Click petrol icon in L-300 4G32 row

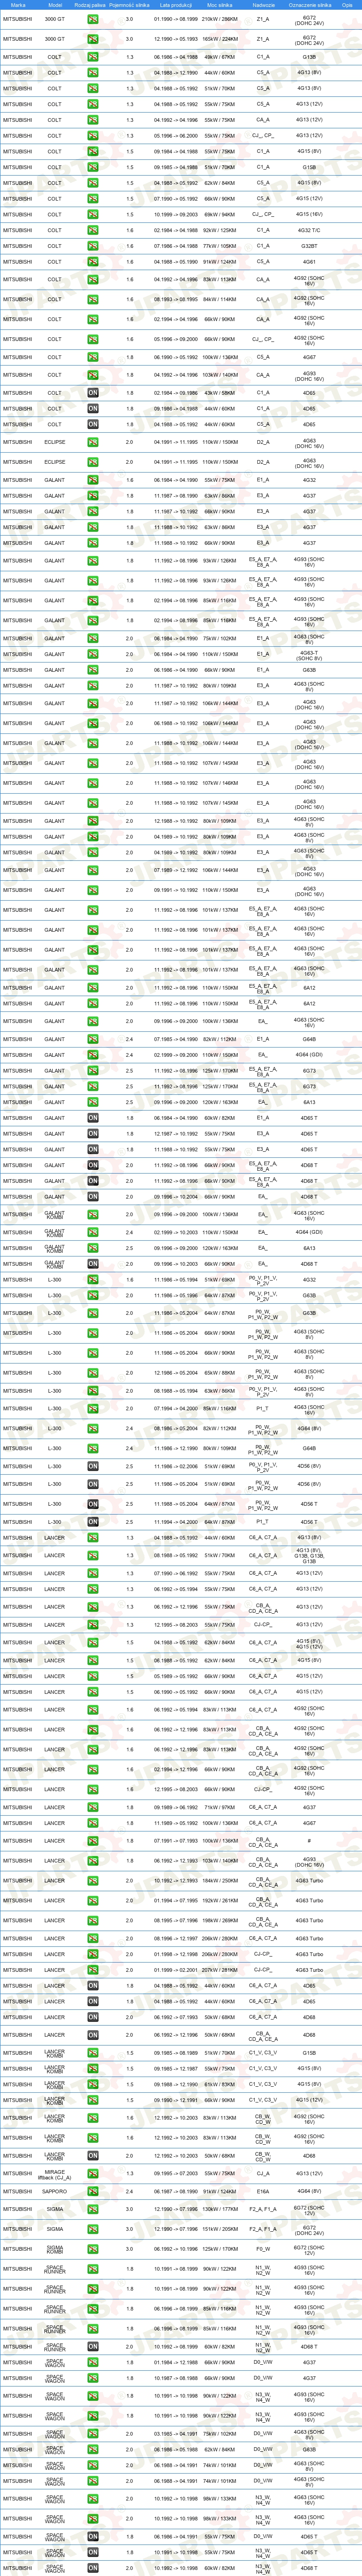92,1280
